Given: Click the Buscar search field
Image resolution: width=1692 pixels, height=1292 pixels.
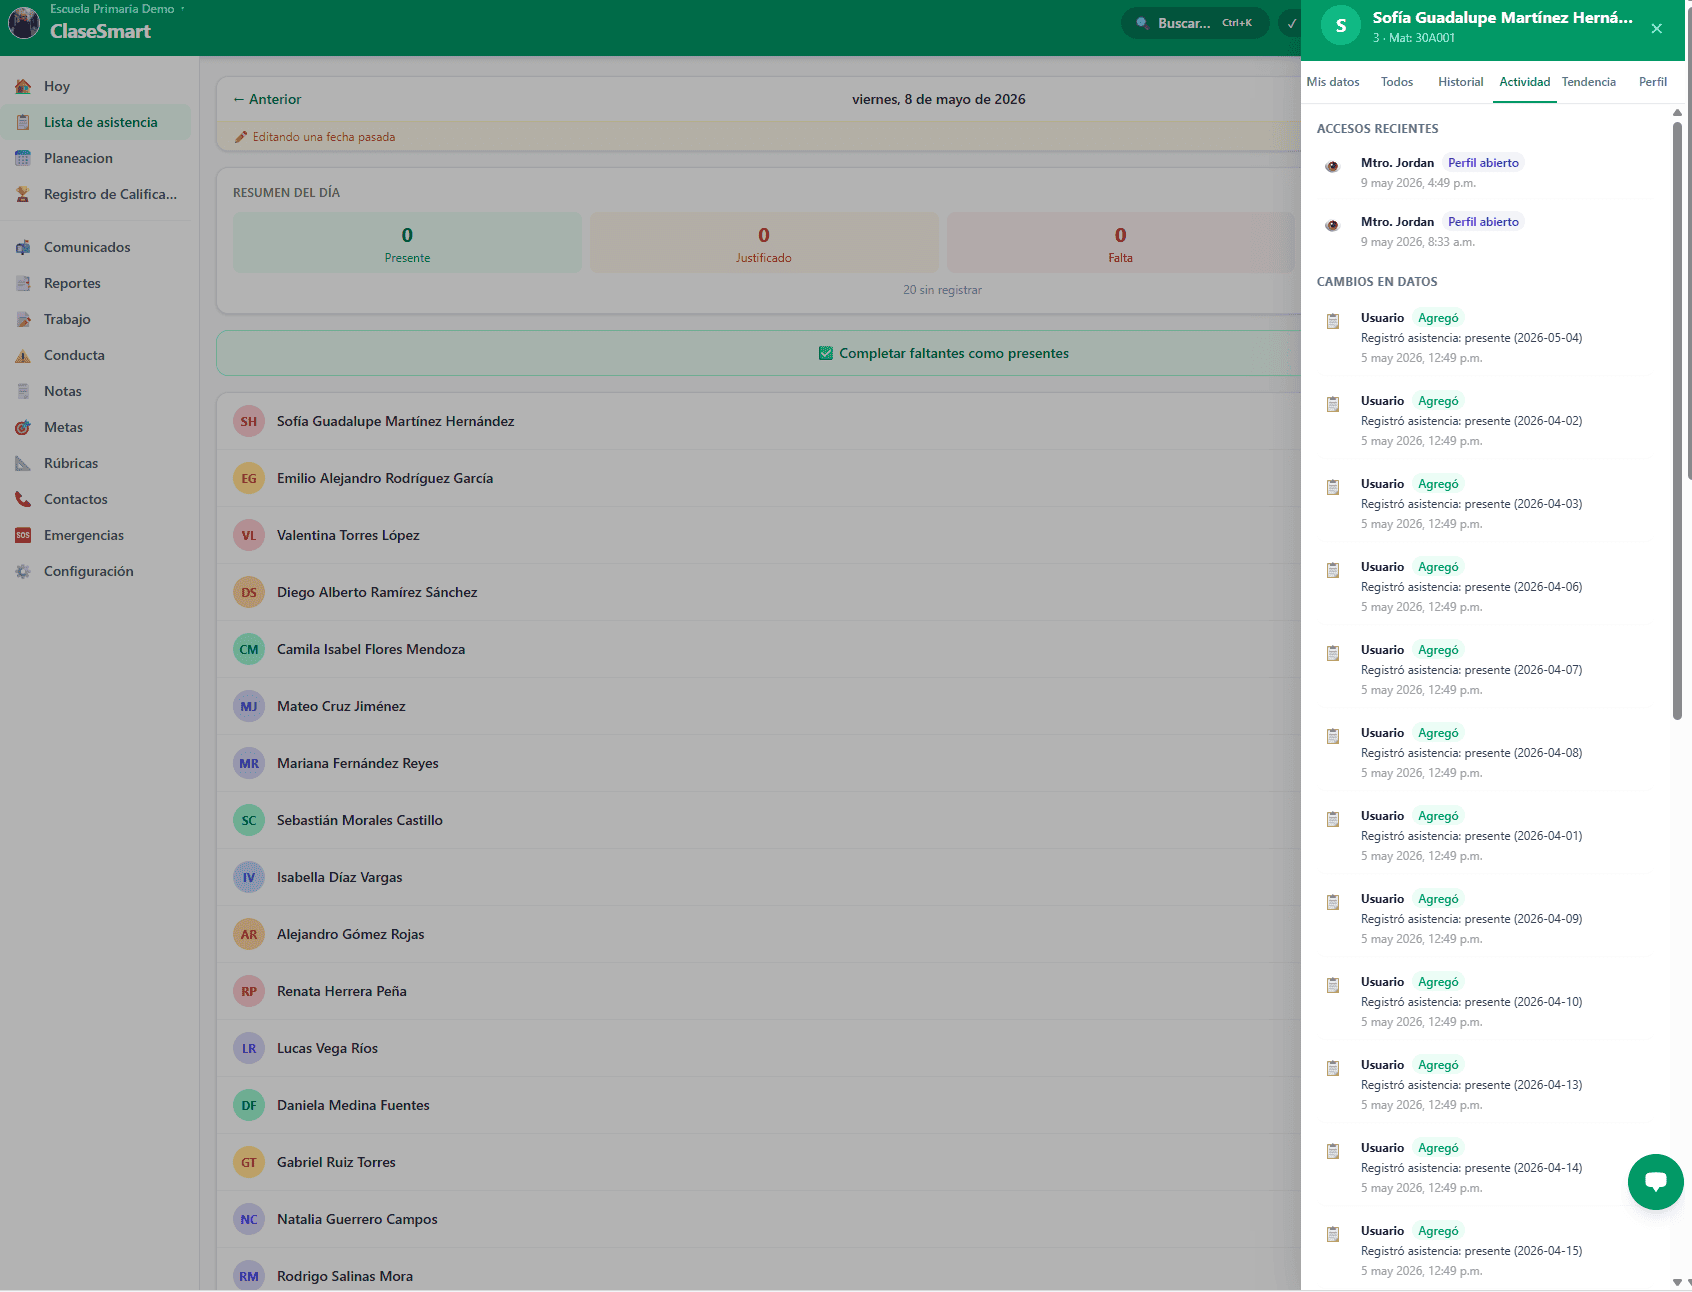Looking at the screenshot, I should (1195, 23).
